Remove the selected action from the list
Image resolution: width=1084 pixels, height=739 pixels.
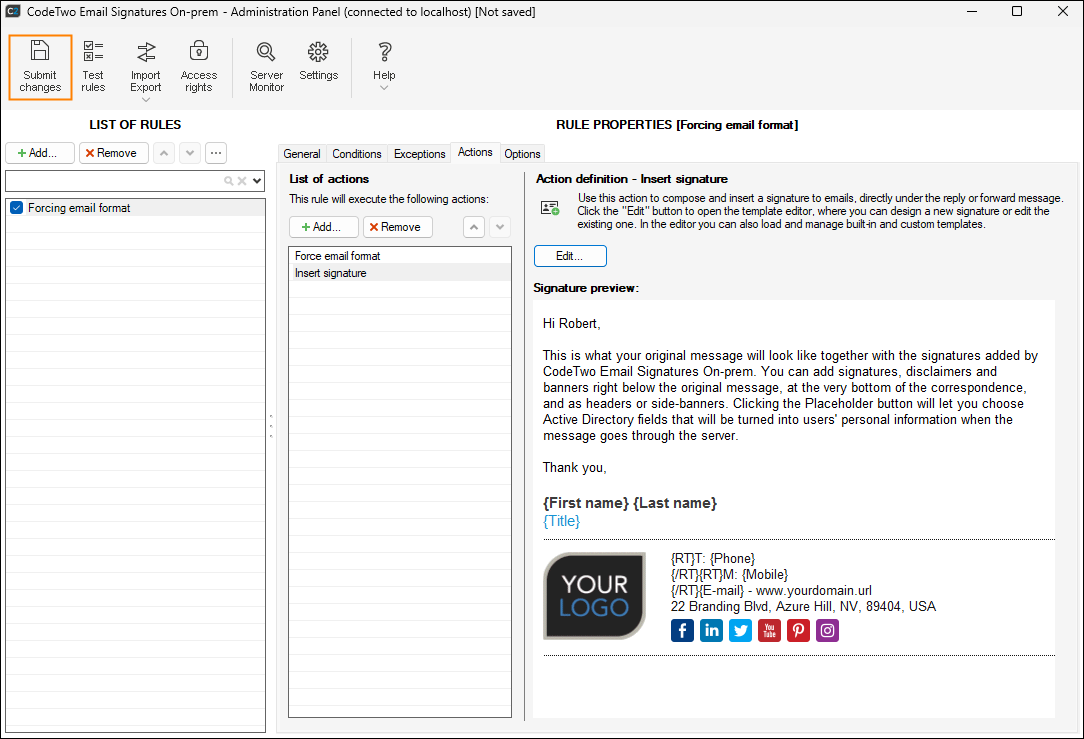(397, 227)
